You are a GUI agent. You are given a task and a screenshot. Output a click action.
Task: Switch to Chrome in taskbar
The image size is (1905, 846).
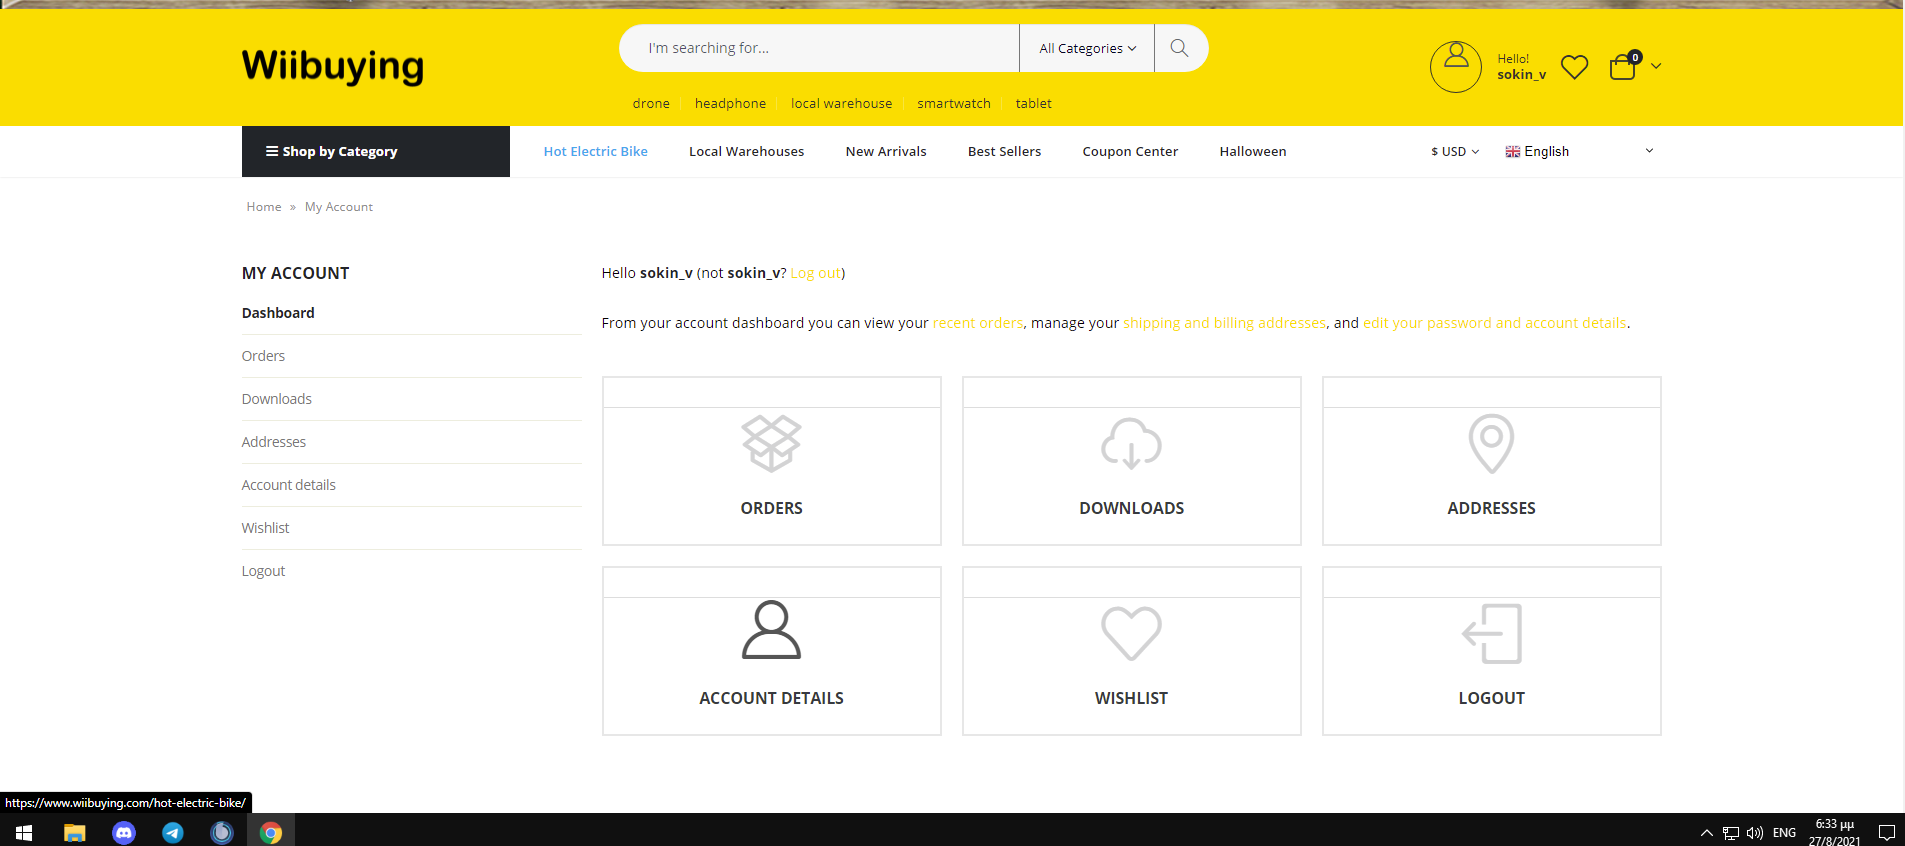click(x=271, y=832)
